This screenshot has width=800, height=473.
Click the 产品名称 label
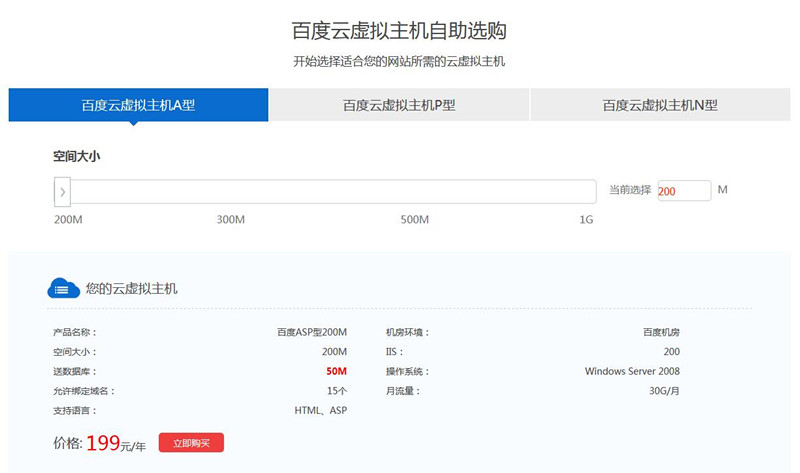click(74, 332)
